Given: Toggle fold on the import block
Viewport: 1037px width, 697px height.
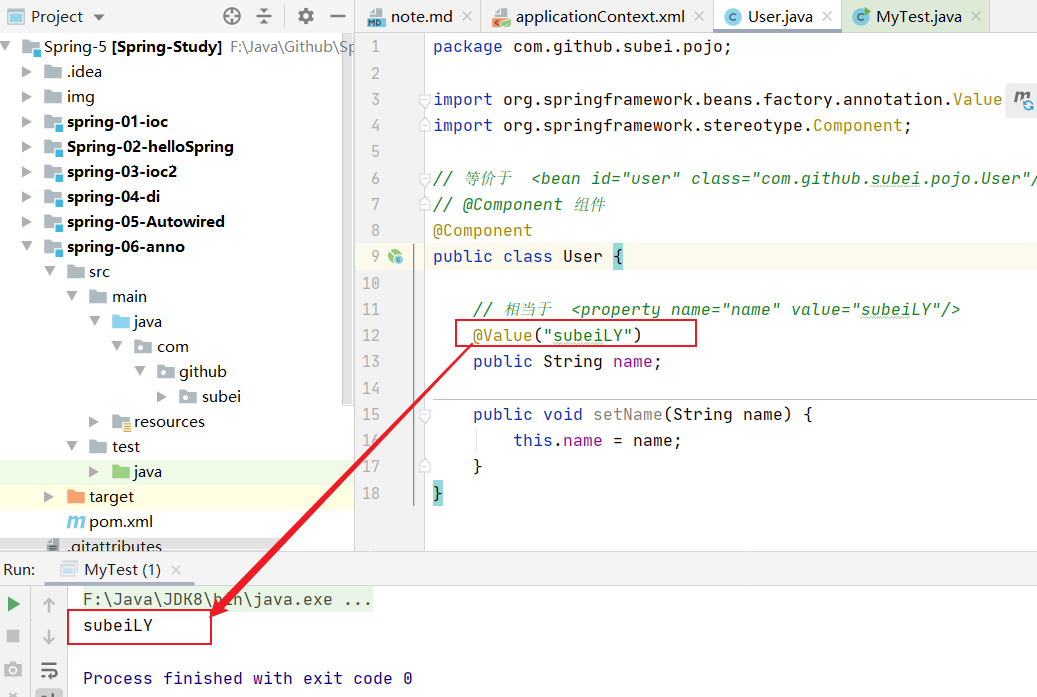Looking at the screenshot, I should pos(424,100).
